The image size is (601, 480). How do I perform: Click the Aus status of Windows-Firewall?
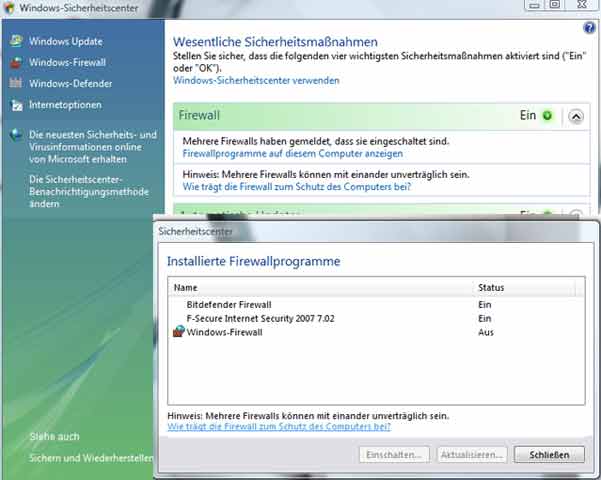point(486,332)
